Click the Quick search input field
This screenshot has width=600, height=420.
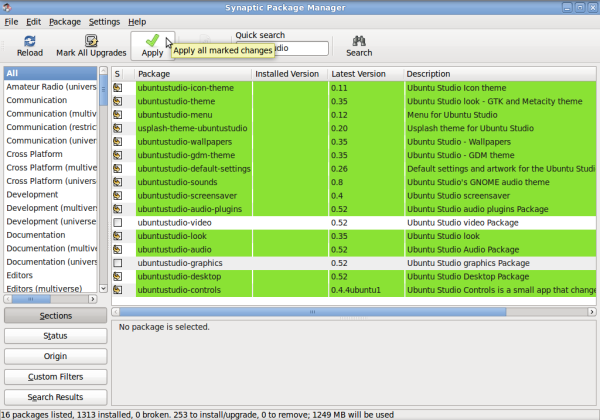click(x=282, y=48)
